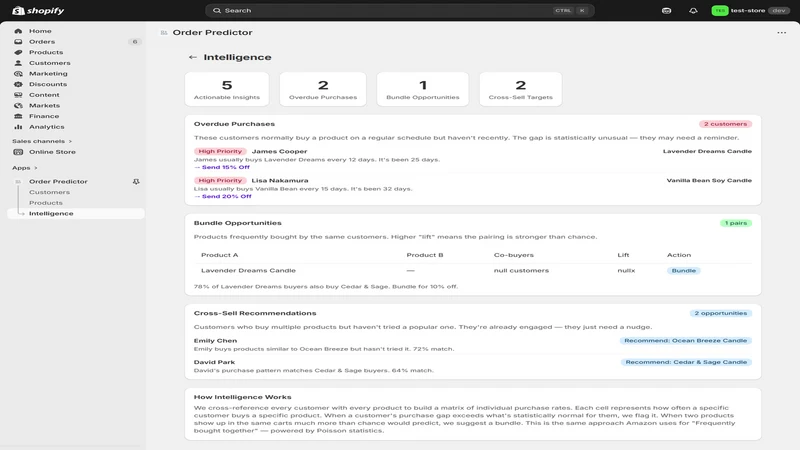The width and height of the screenshot is (800, 450).
Task: Expand the Sales channels section
Action: [x=42, y=141]
